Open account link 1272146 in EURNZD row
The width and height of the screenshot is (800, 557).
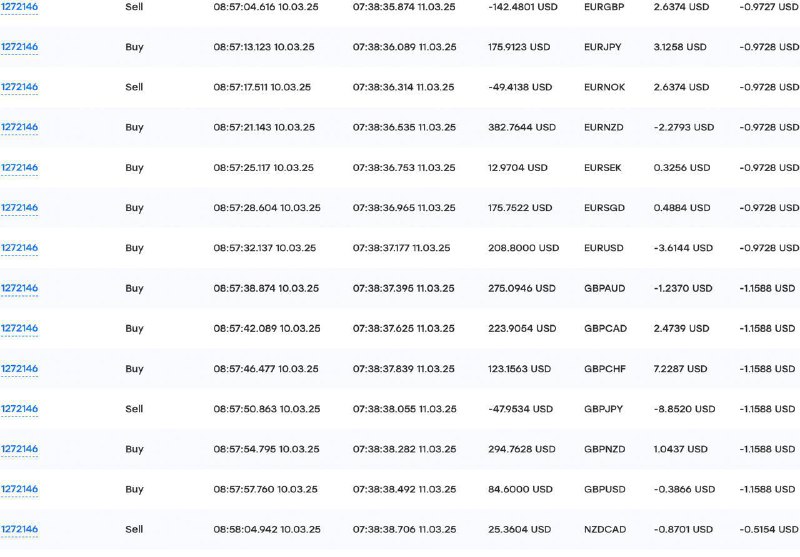click(19, 128)
